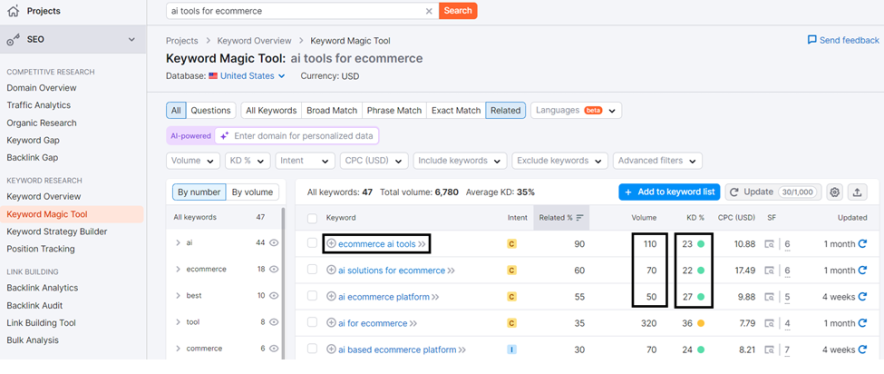Open the Intent filter dropdown
The width and height of the screenshot is (884, 374).
pos(305,161)
